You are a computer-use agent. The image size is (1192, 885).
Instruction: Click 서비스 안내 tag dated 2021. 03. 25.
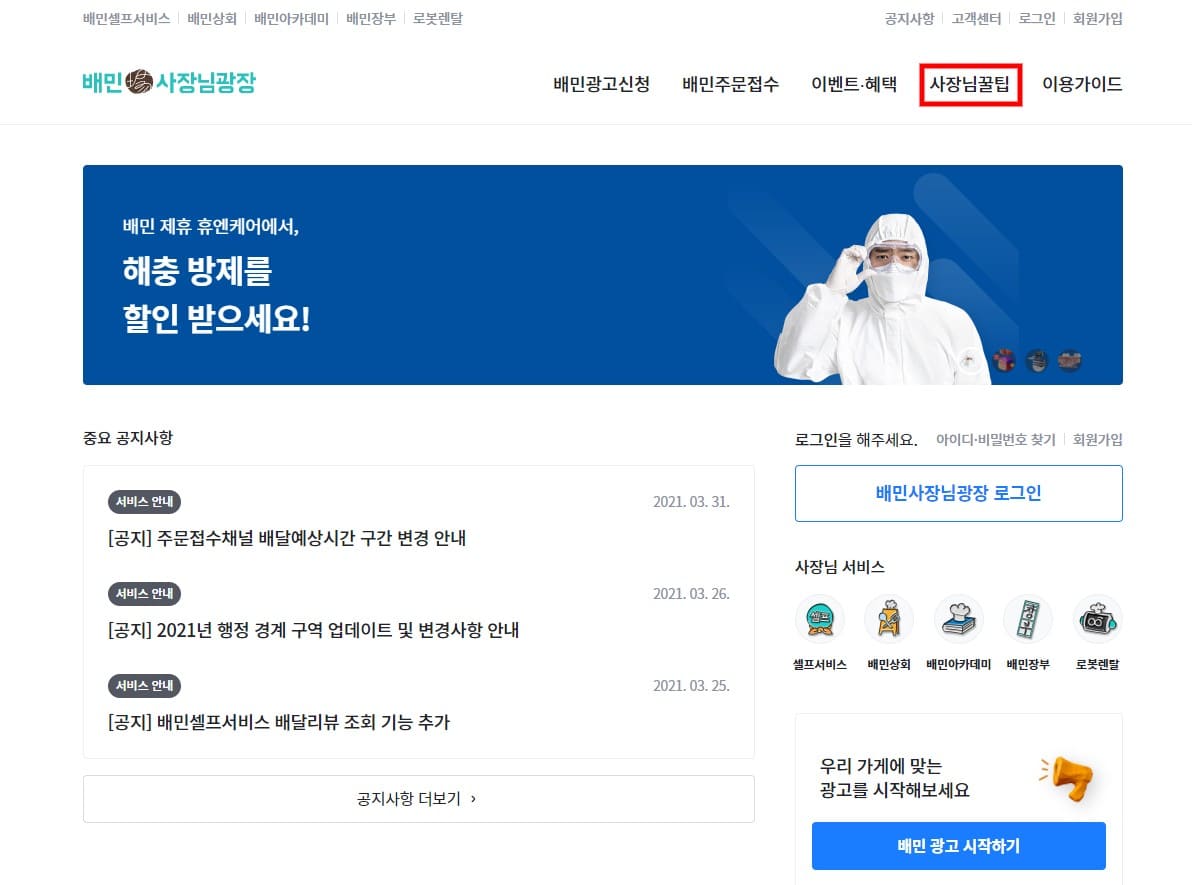pyautogui.click(x=144, y=686)
